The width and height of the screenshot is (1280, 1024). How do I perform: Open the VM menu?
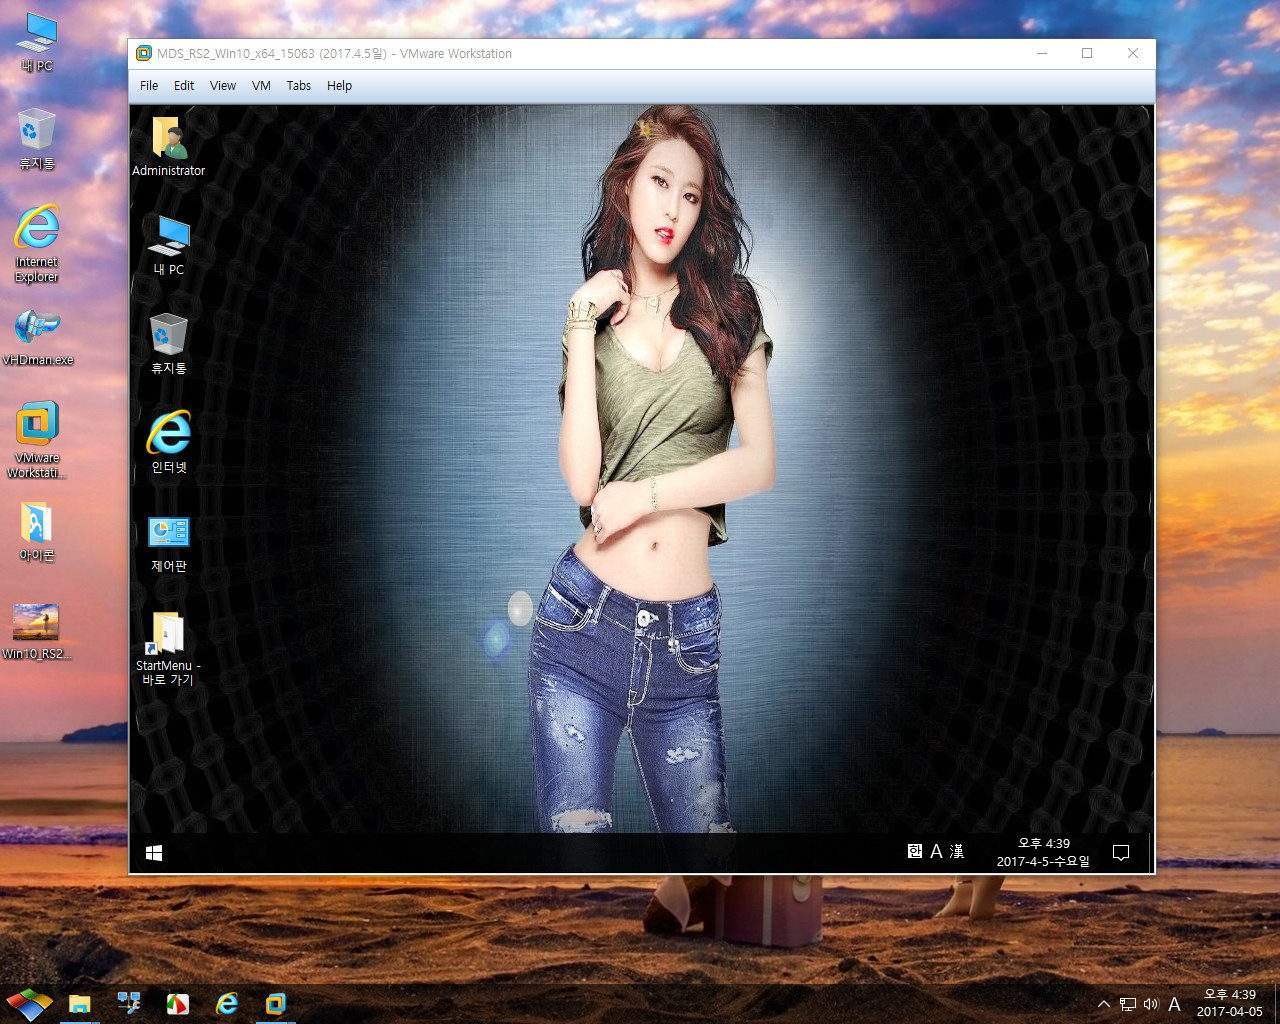[261, 86]
